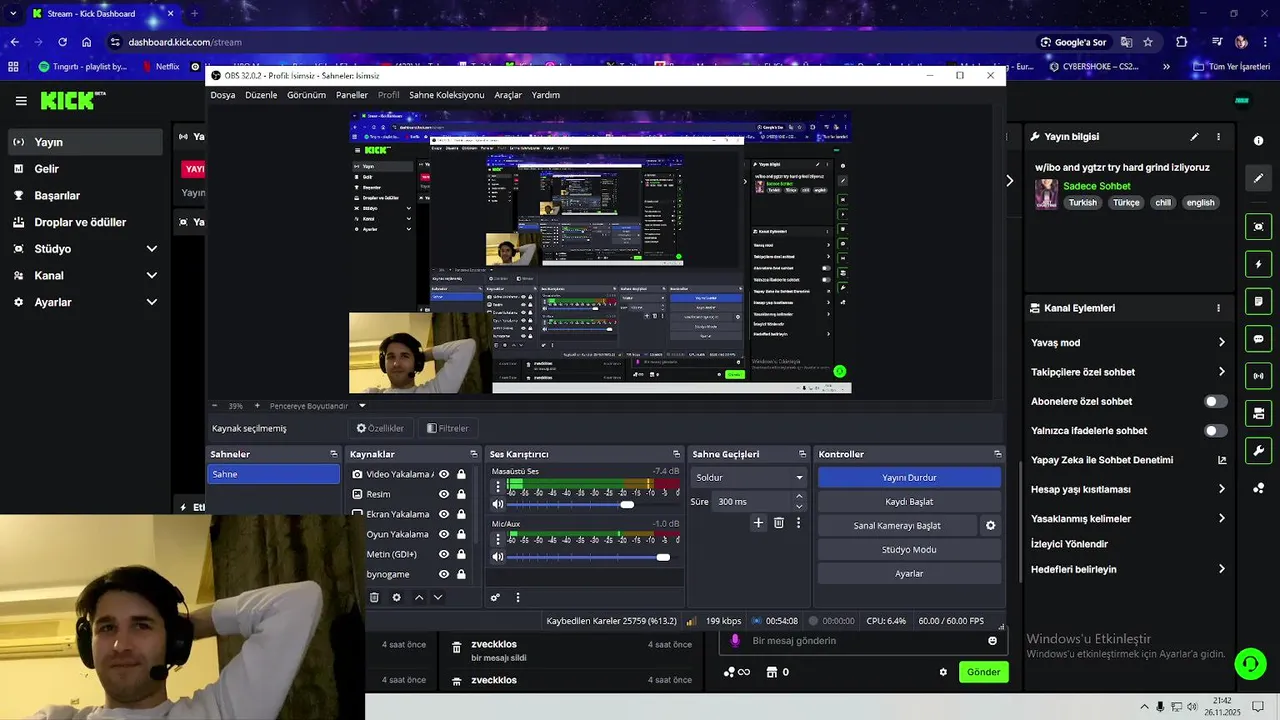Click the wrench icon in right sidebar
1280x720 pixels.
(1258, 451)
